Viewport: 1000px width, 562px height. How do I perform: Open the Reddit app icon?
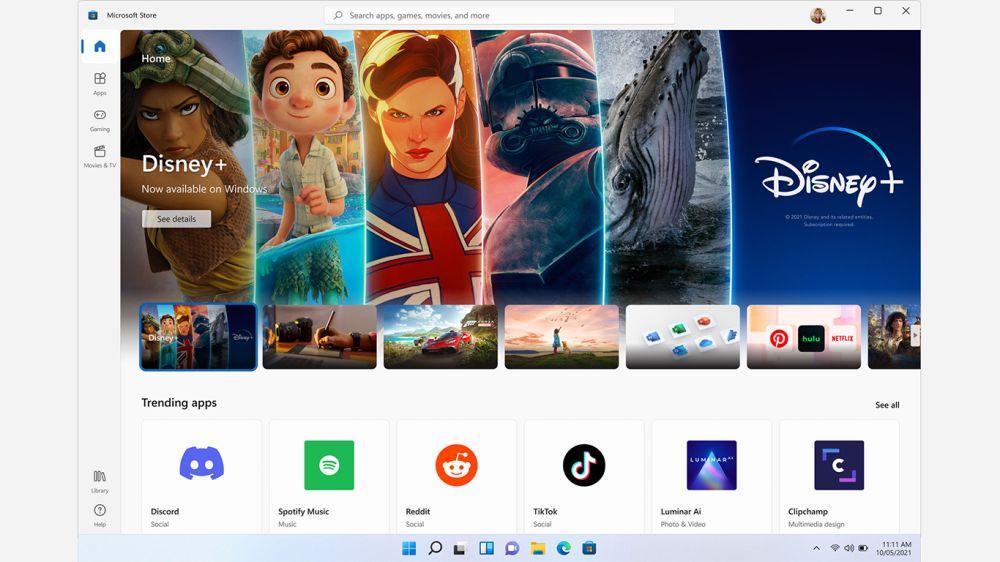tap(457, 465)
